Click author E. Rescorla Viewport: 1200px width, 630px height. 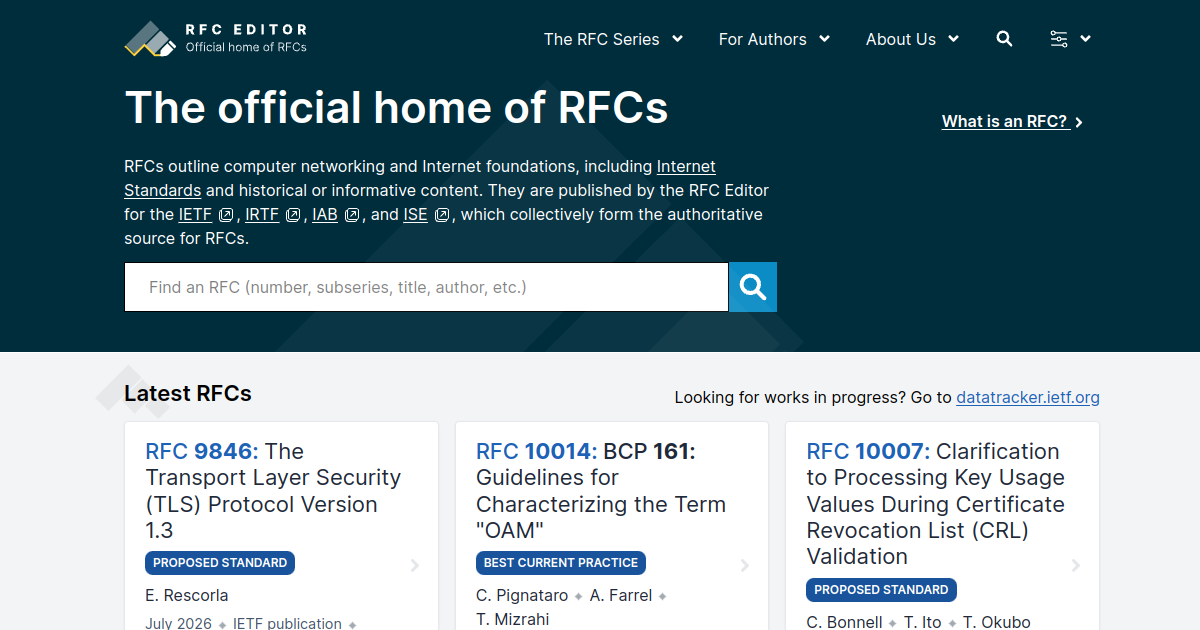(187, 595)
